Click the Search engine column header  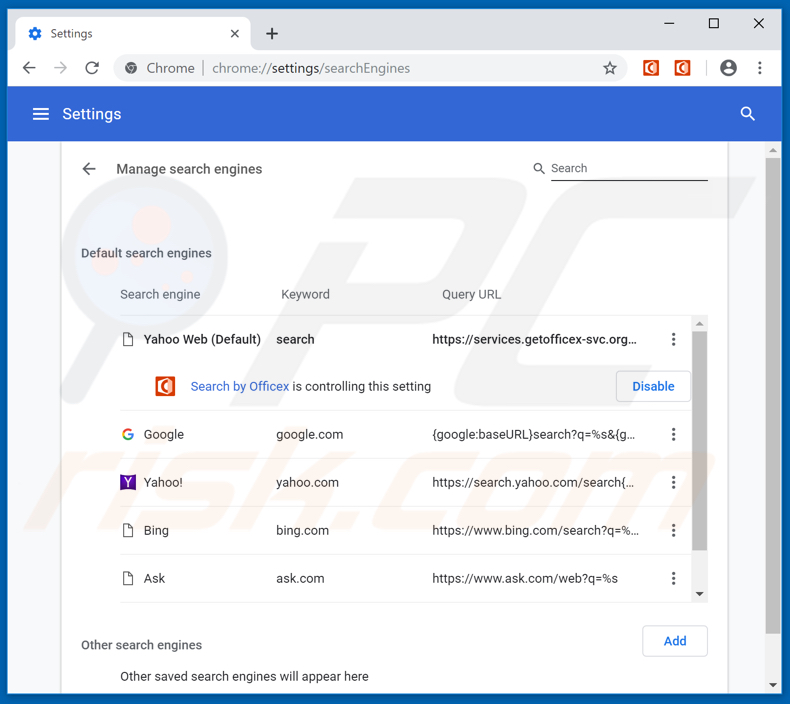click(160, 294)
